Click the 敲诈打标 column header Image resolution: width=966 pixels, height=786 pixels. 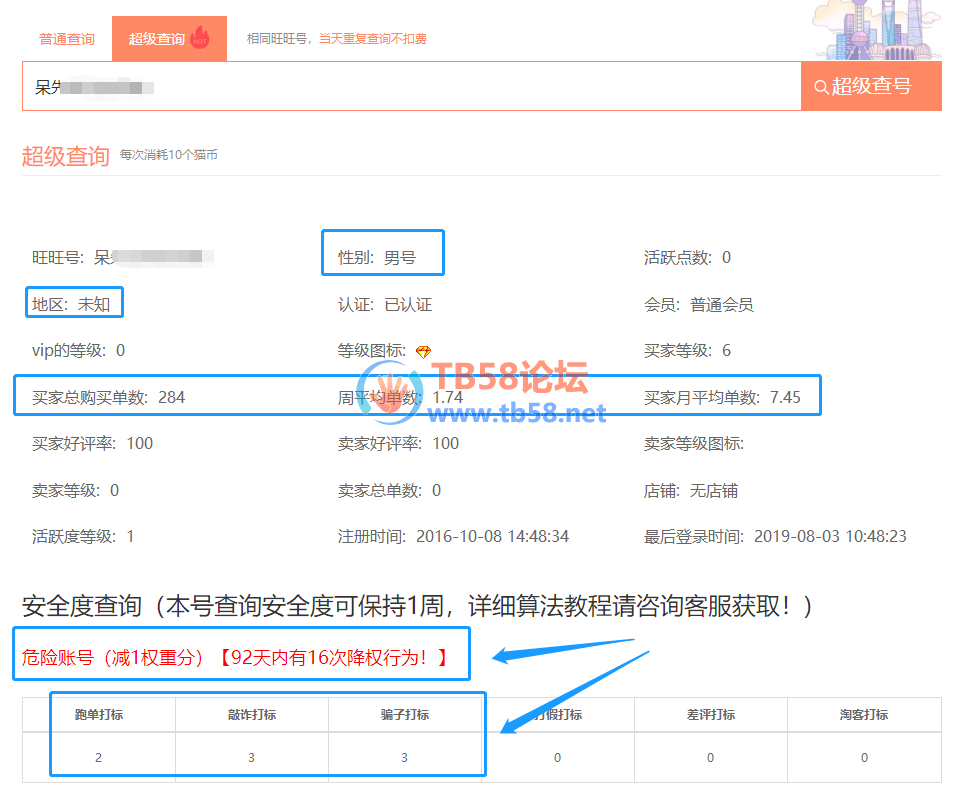point(251,715)
